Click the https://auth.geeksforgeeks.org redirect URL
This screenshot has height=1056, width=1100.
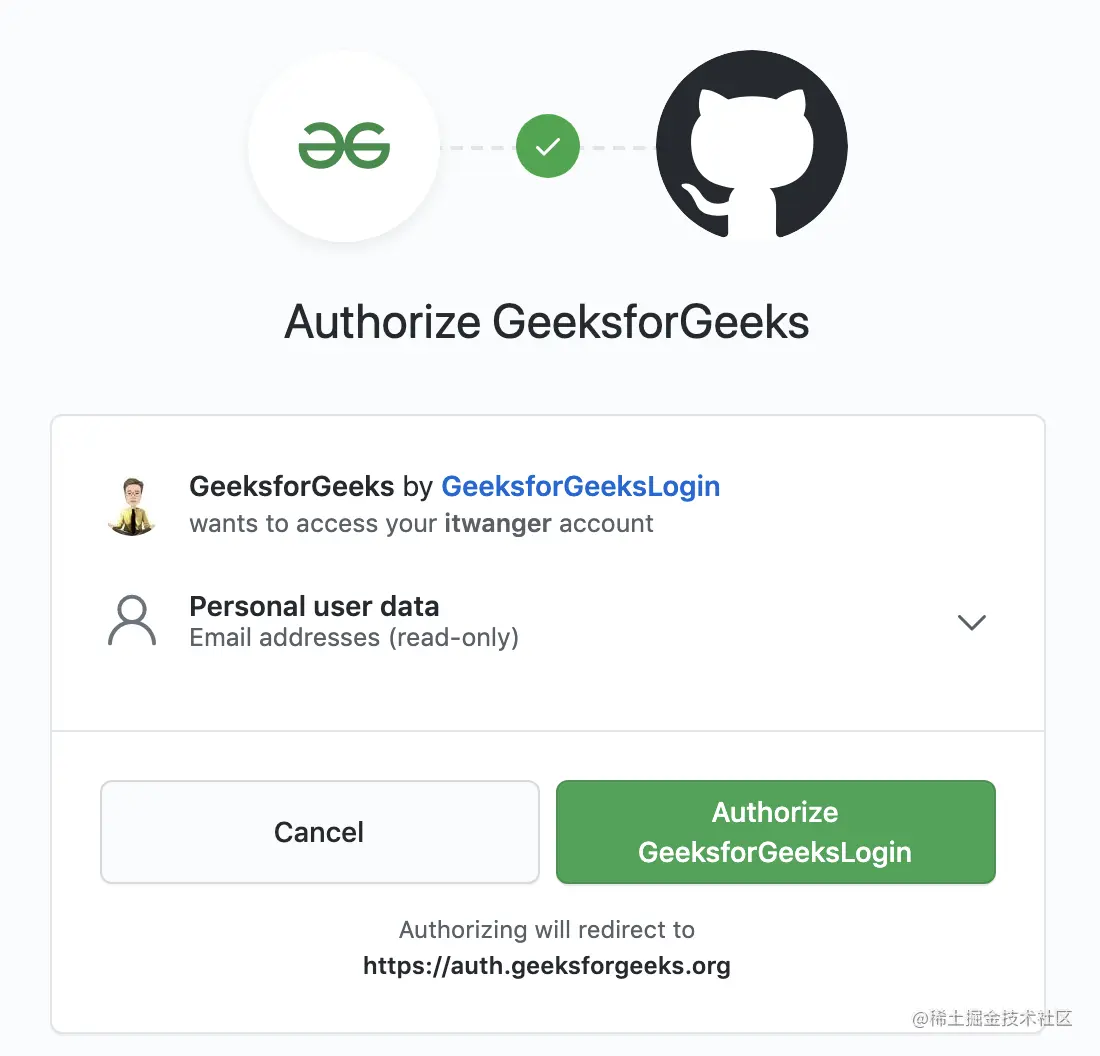546,966
